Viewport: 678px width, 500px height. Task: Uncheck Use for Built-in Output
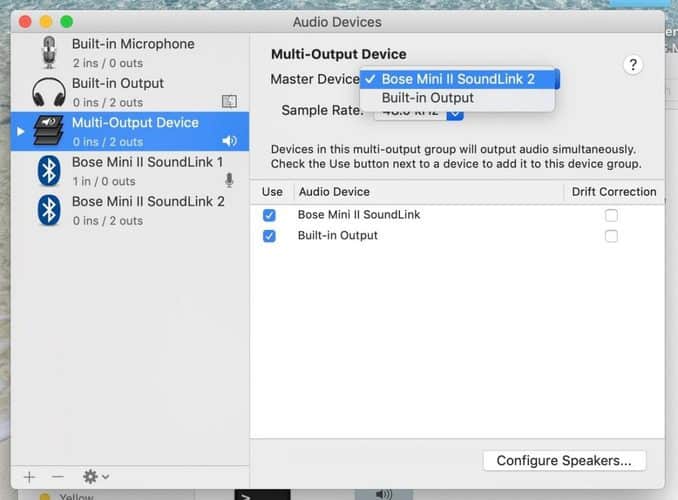tap(269, 236)
